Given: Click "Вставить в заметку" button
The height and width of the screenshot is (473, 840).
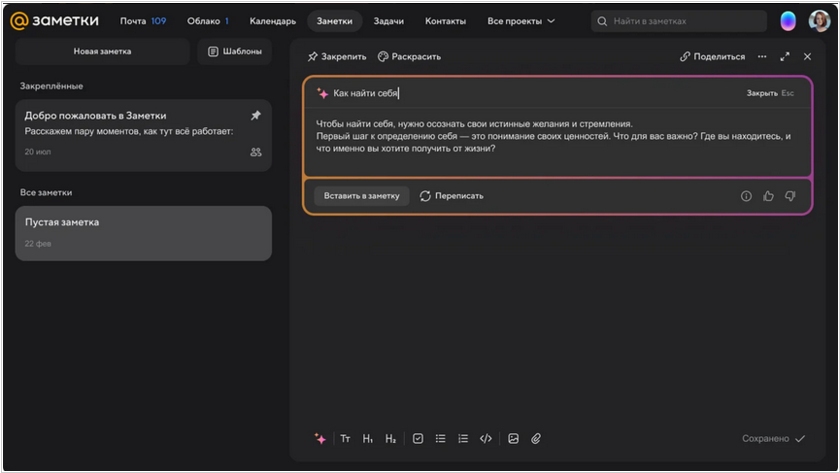Looking at the screenshot, I should pyautogui.click(x=361, y=196).
